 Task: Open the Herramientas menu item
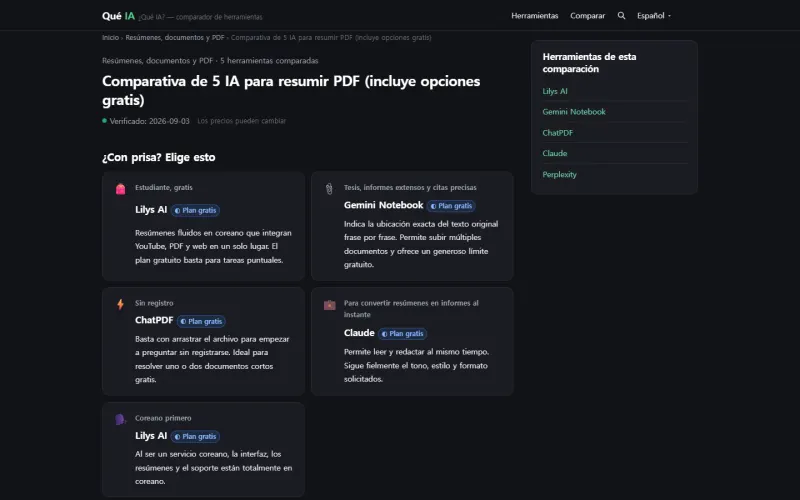pos(535,16)
